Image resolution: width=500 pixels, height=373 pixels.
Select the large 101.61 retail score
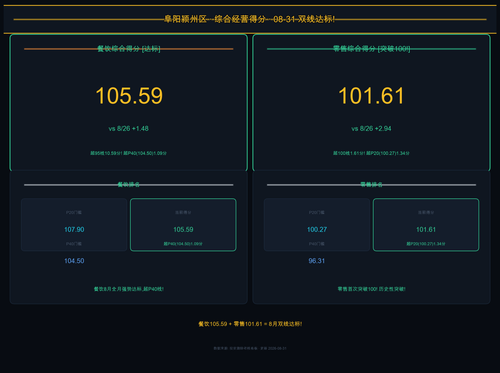[371, 96]
